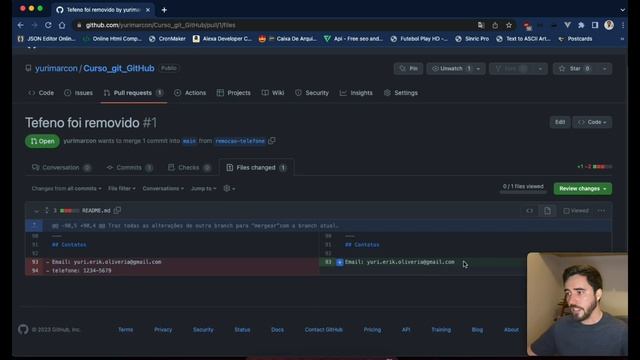640x360 pixels.
Task: Open the Unwatch dropdown
Action: (x=456, y=69)
